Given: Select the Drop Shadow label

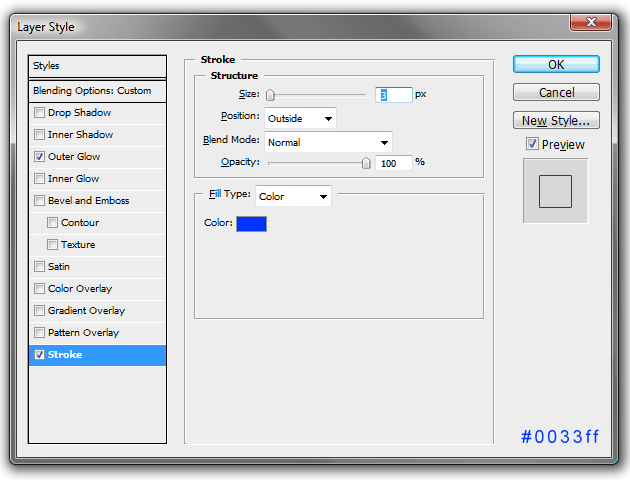Looking at the screenshot, I should (x=80, y=113).
